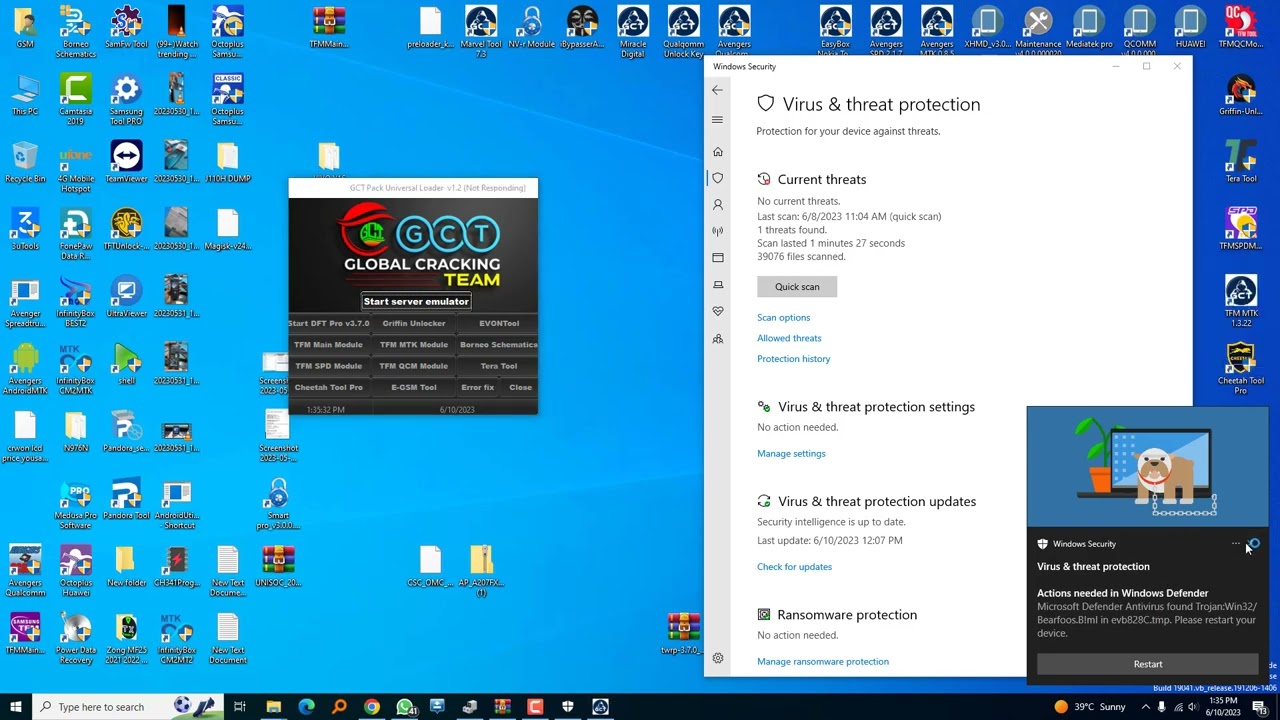Viewport: 1280px width, 720px height.
Task: Open Google Chrome from the taskbar
Action: coord(372,707)
